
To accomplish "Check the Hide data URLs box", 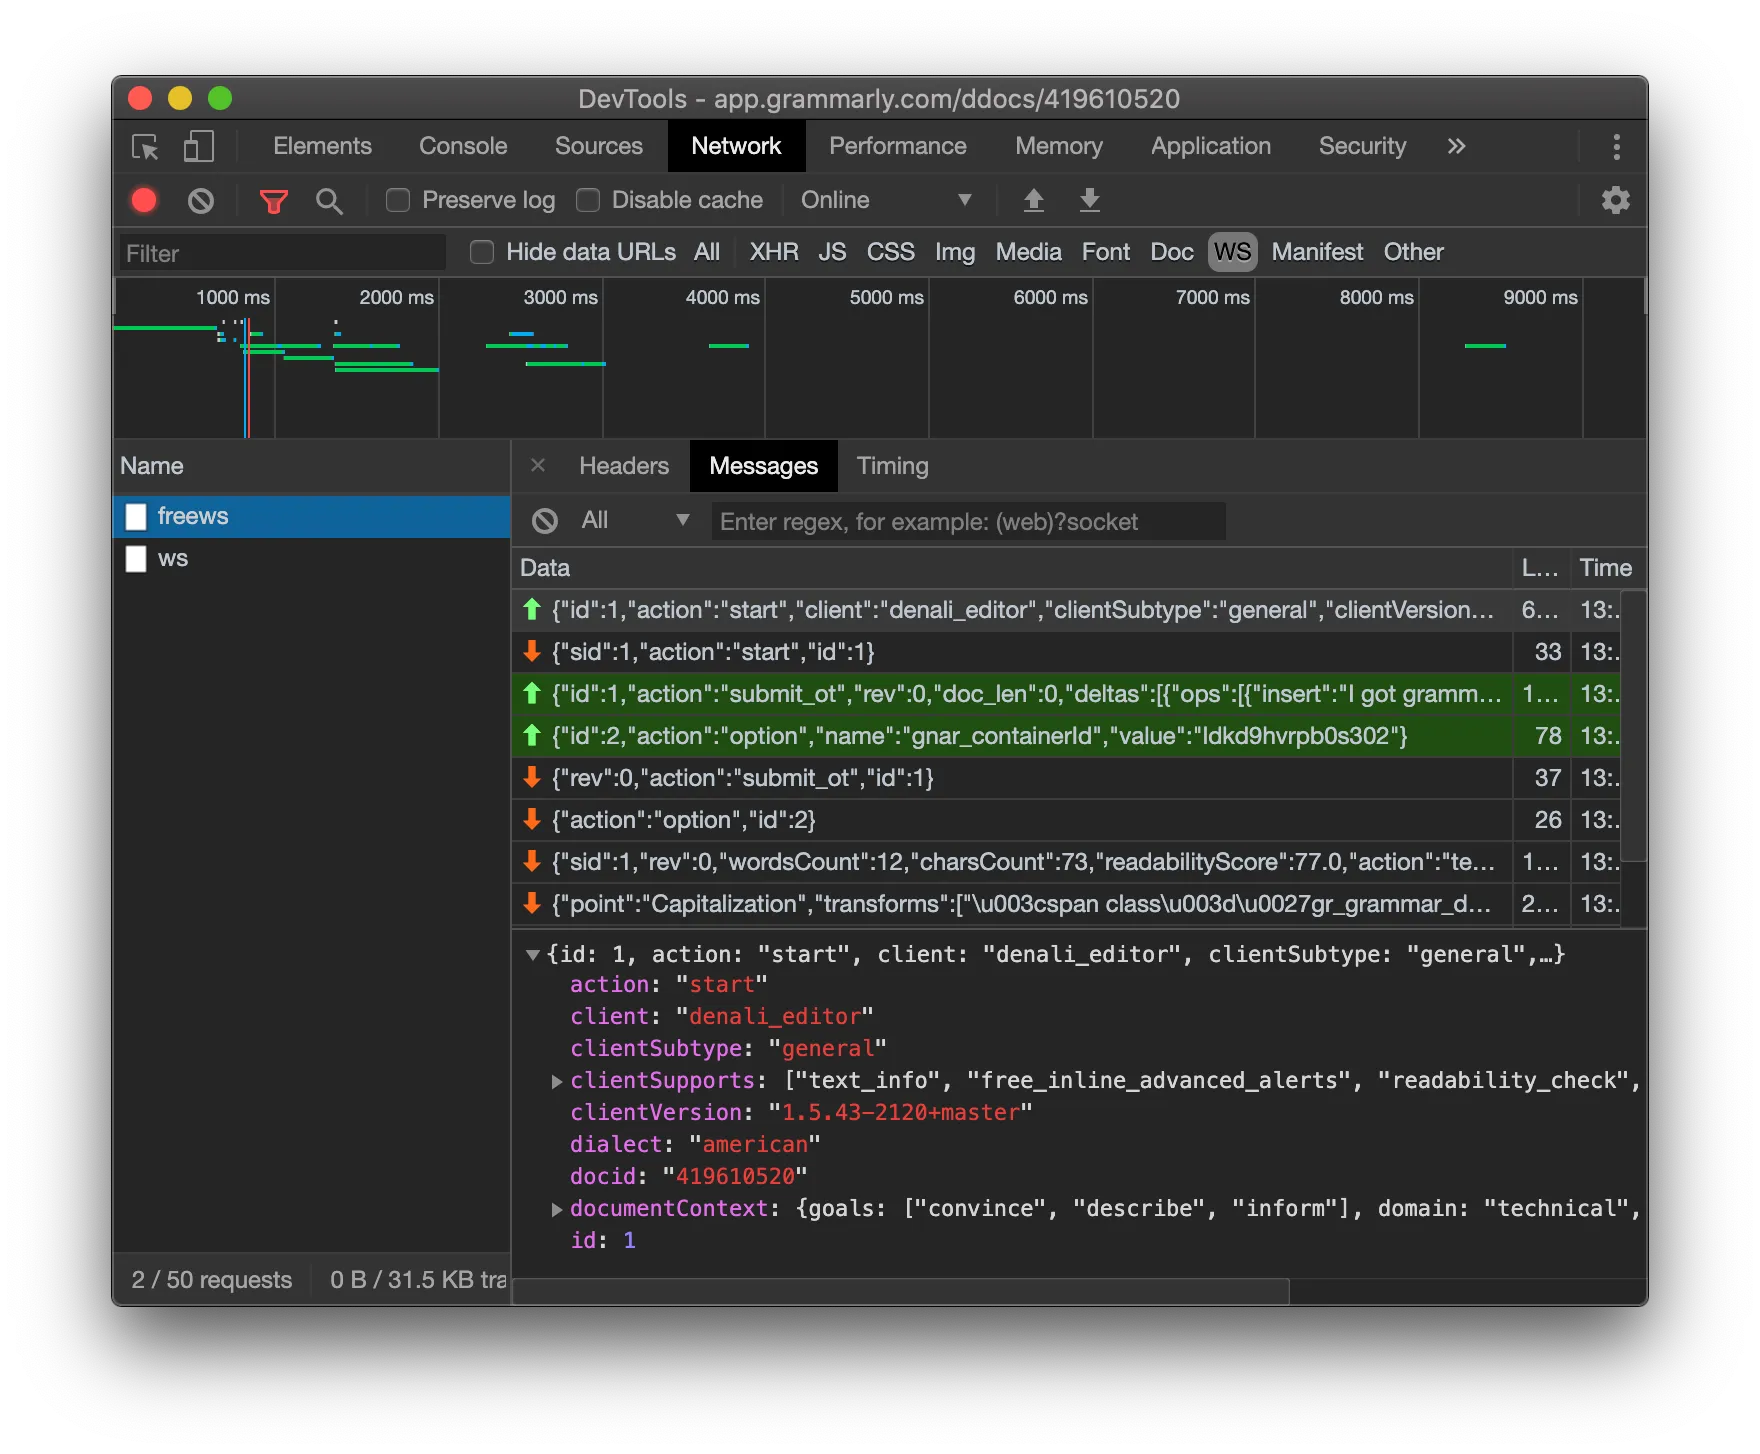I will point(482,253).
